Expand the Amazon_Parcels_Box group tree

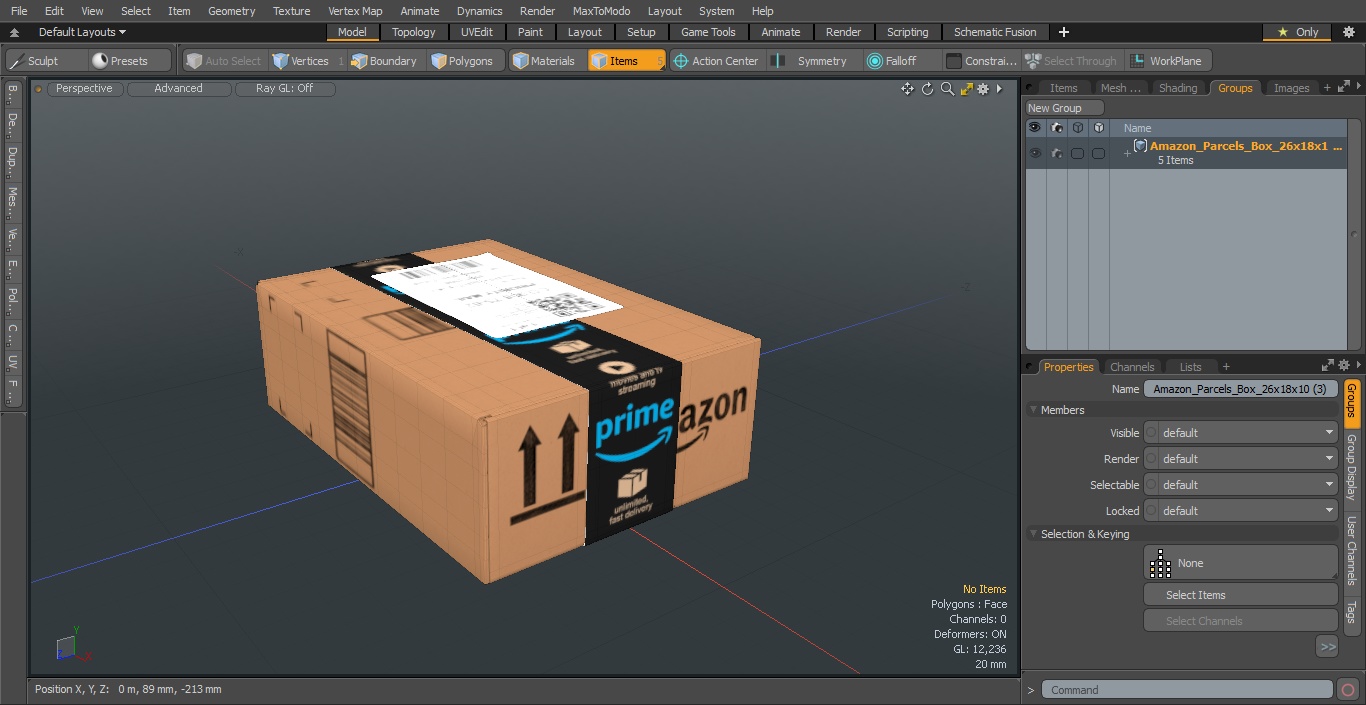1127,153
